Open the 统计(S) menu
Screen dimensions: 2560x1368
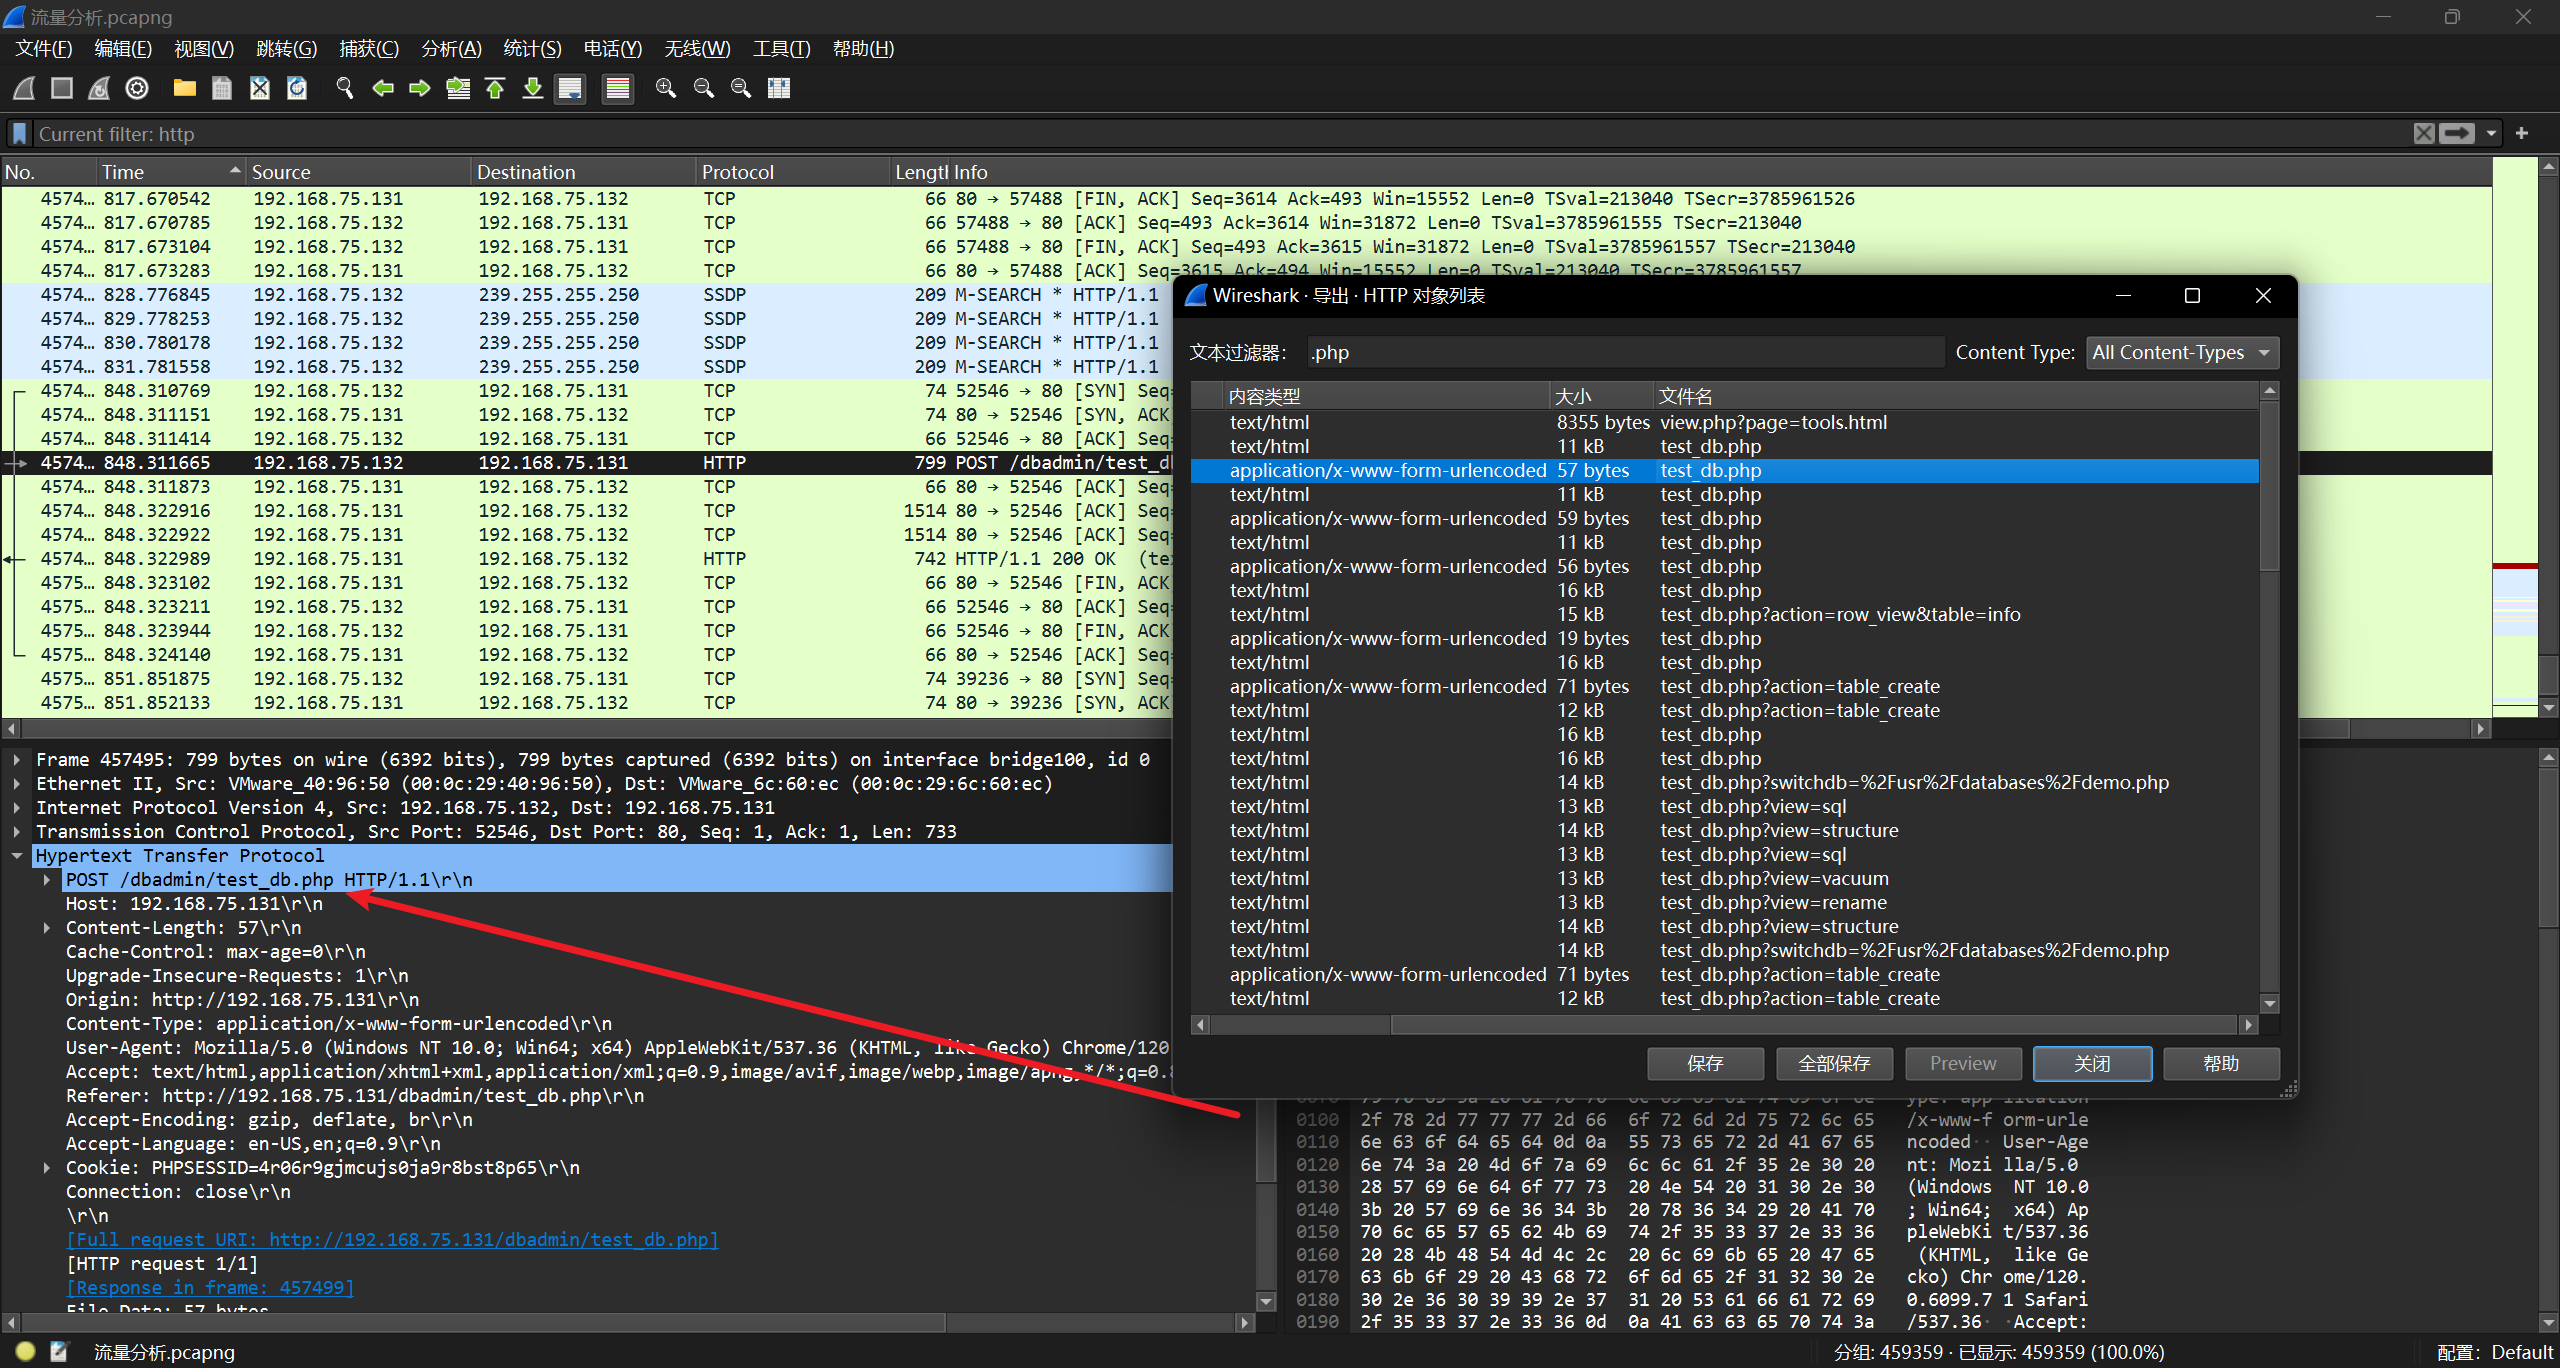[531, 49]
